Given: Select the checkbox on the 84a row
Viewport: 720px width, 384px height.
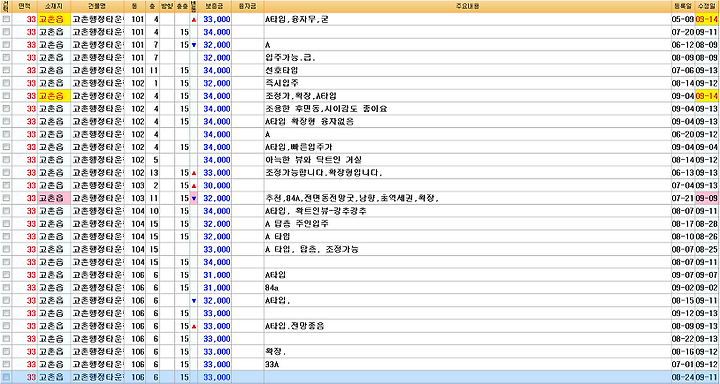Looking at the screenshot, I should click(6, 288).
